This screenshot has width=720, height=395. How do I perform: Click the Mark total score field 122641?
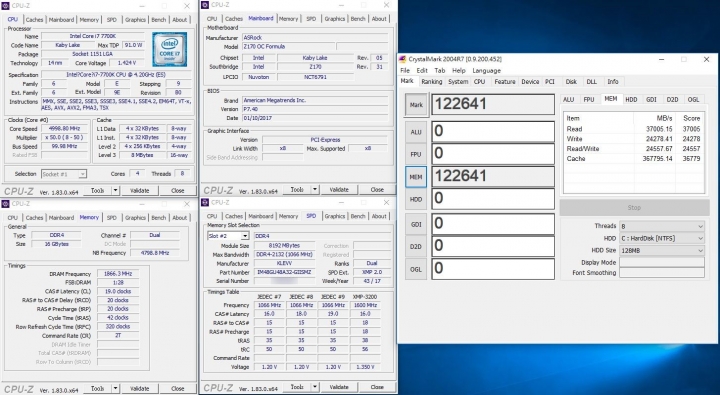coord(493,104)
